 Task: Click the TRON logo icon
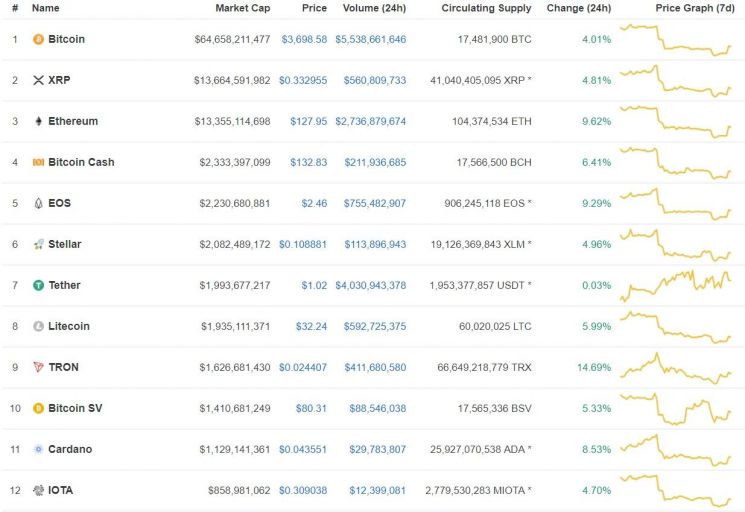click(x=38, y=367)
